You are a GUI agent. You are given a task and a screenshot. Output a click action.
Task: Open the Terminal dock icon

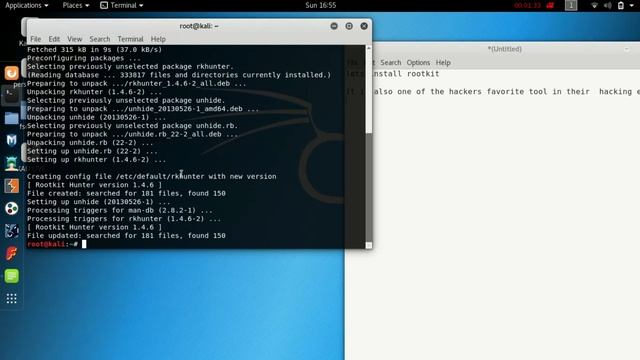(x=11, y=96)
